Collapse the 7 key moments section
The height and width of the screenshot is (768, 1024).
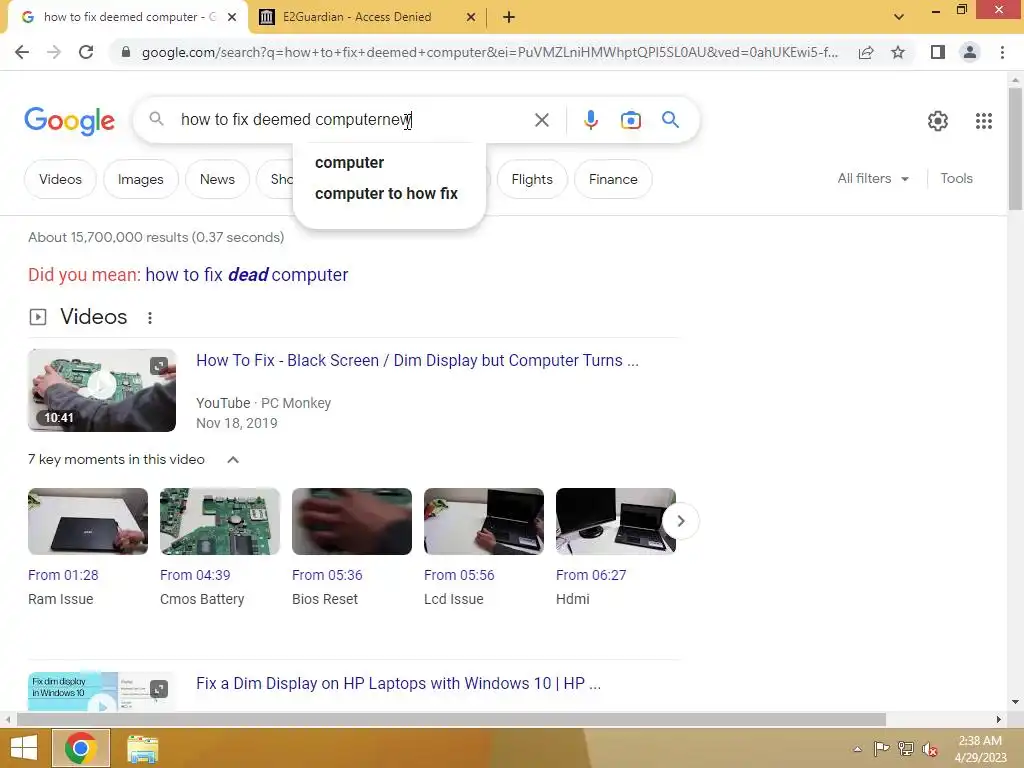pos(232,460)
